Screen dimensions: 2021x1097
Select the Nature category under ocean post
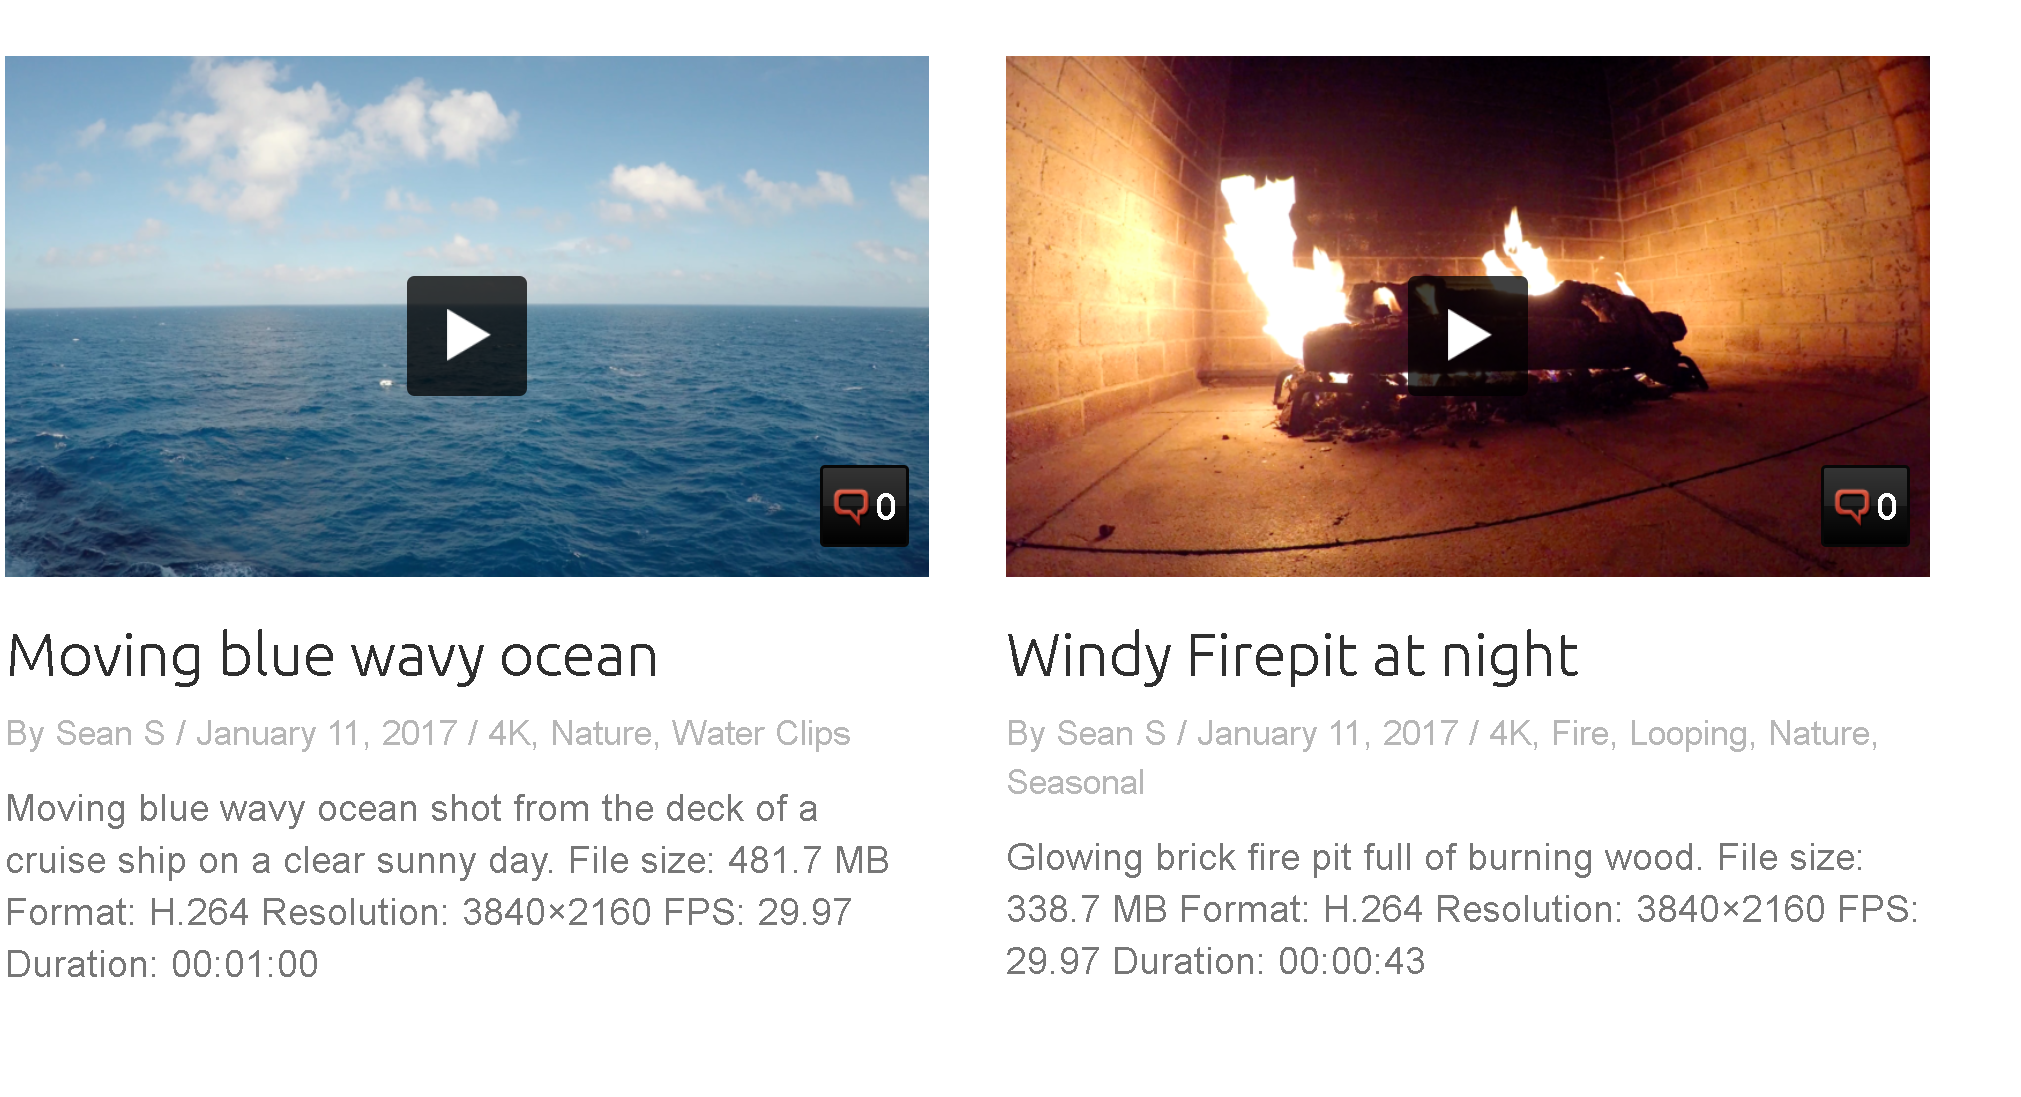[601, 733]
